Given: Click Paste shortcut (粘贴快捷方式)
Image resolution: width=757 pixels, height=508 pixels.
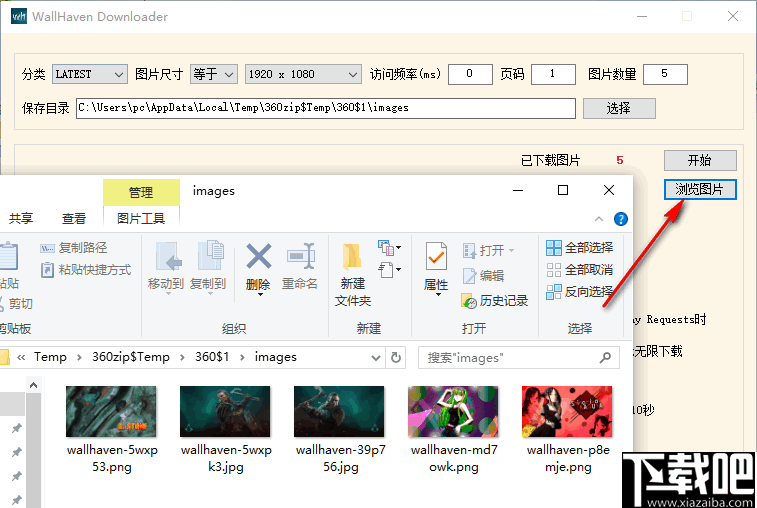Looking at the screenshot, I should coord(86,269).
